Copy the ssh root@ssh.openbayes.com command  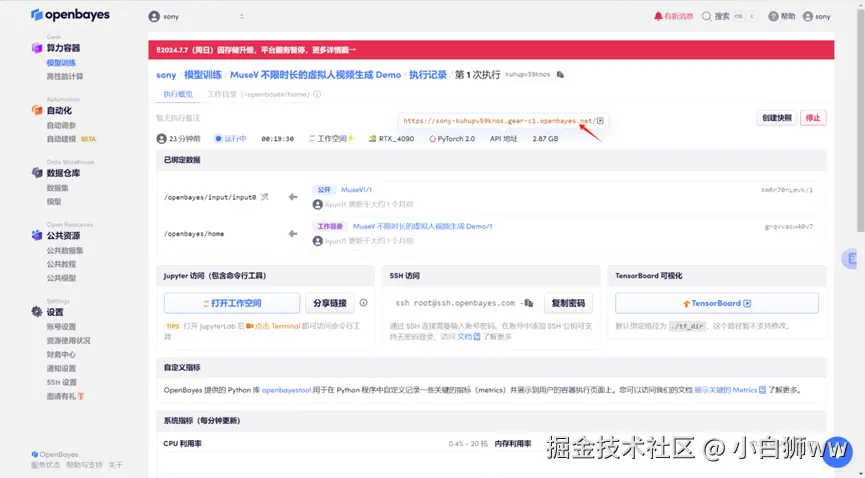coord(529,303)
